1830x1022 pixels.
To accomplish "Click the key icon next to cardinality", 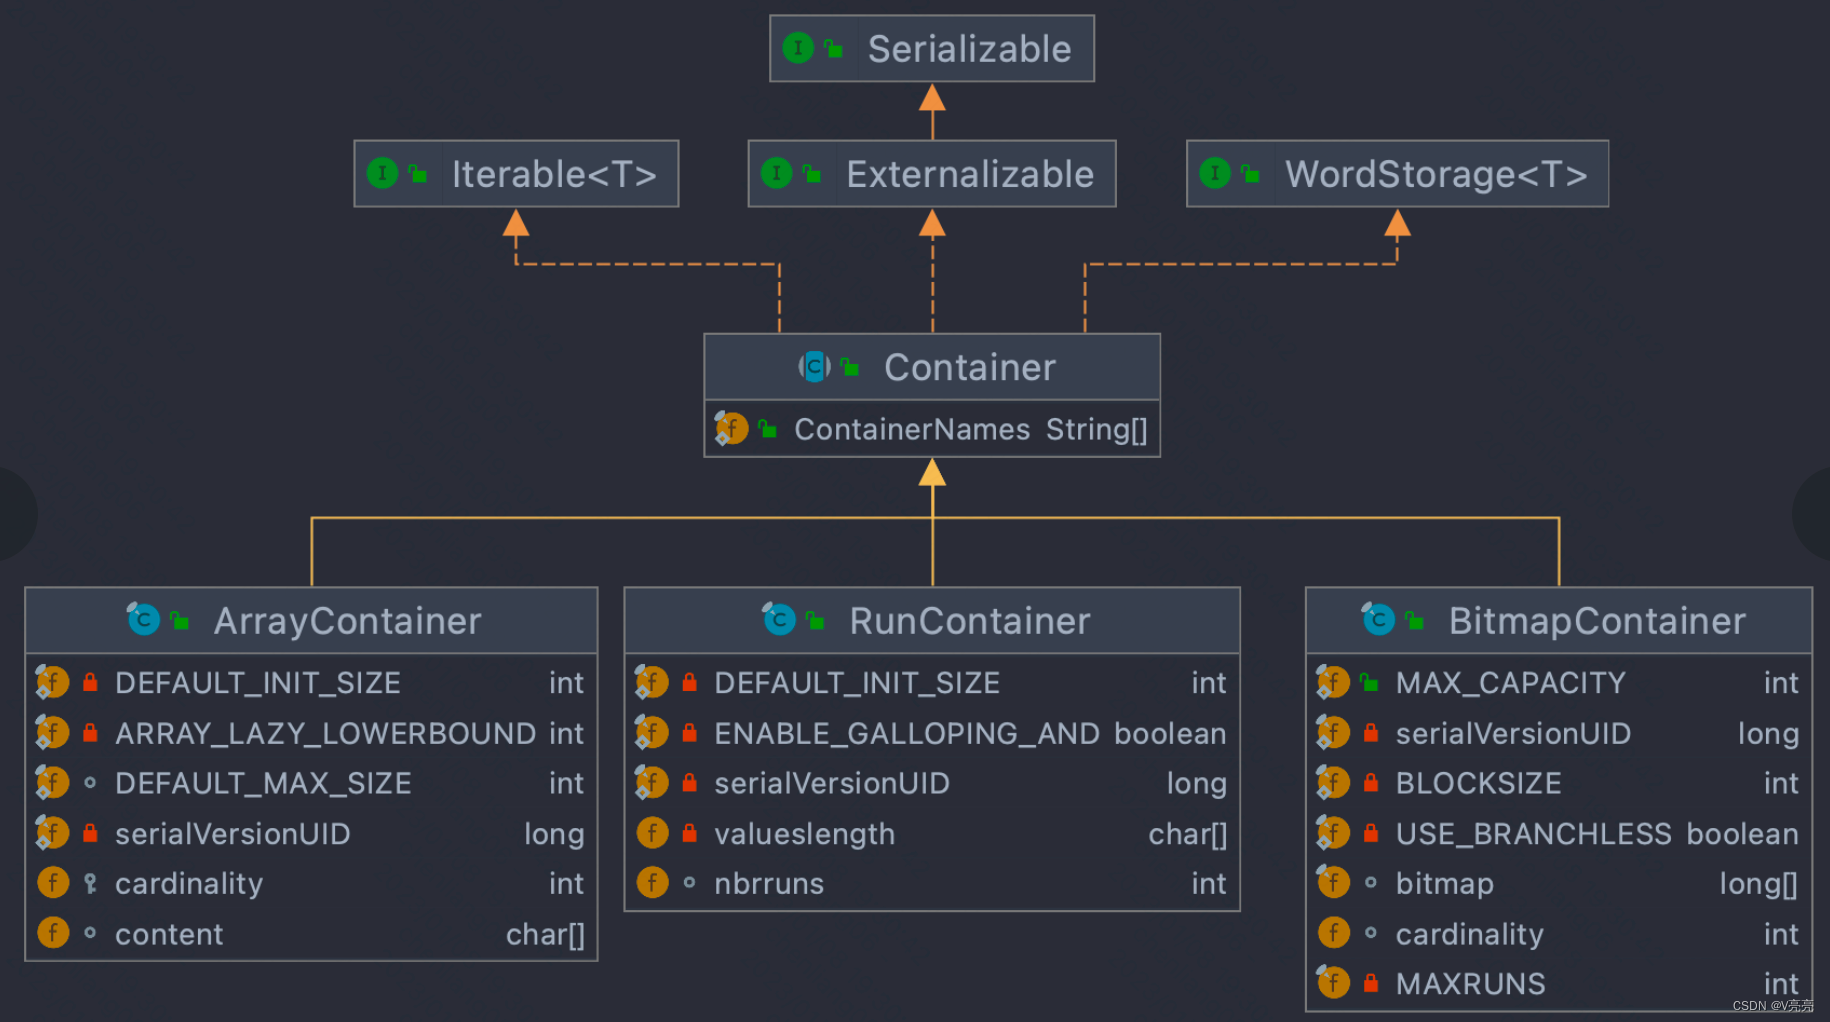I will click(x=90, y=882).
